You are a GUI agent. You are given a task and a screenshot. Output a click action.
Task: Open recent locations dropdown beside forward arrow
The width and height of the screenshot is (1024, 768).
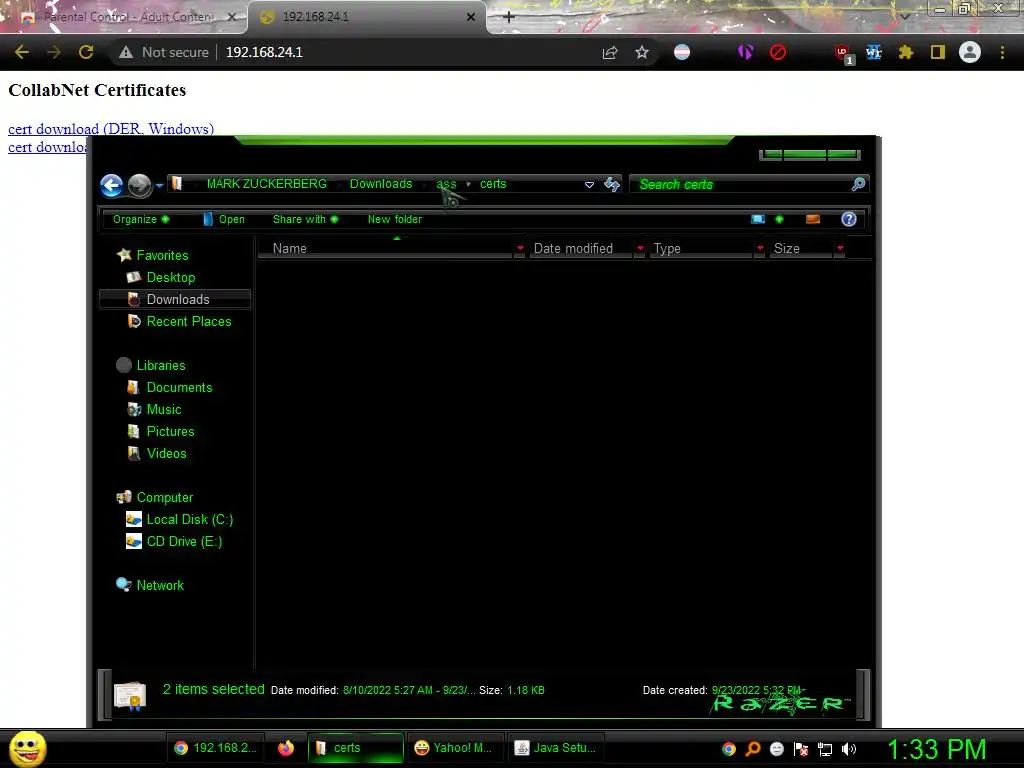coord(159,186)
